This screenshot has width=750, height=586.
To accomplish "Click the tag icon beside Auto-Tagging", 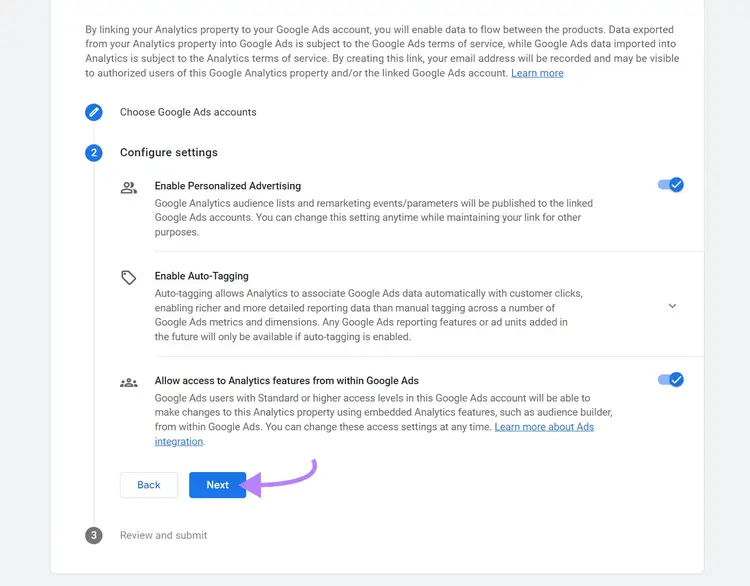I will point(128,277).
